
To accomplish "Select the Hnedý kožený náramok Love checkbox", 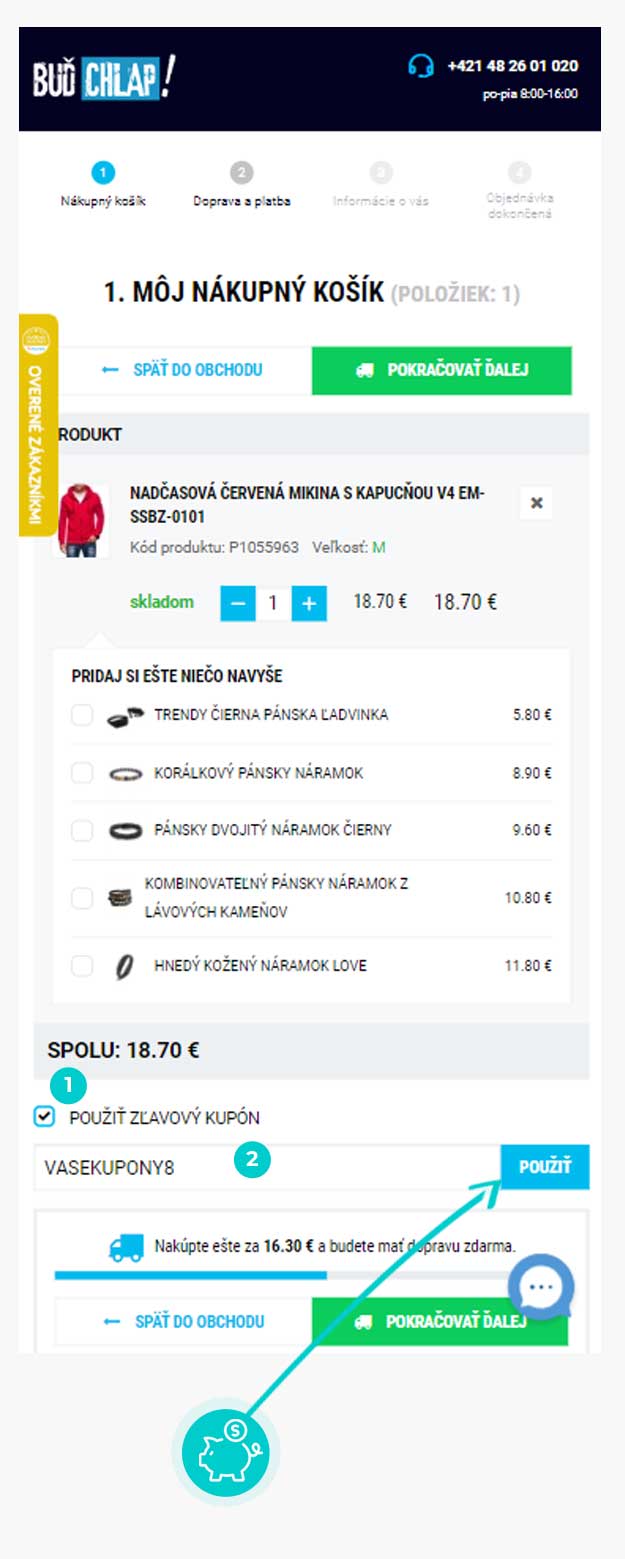I will pos(82,966).
